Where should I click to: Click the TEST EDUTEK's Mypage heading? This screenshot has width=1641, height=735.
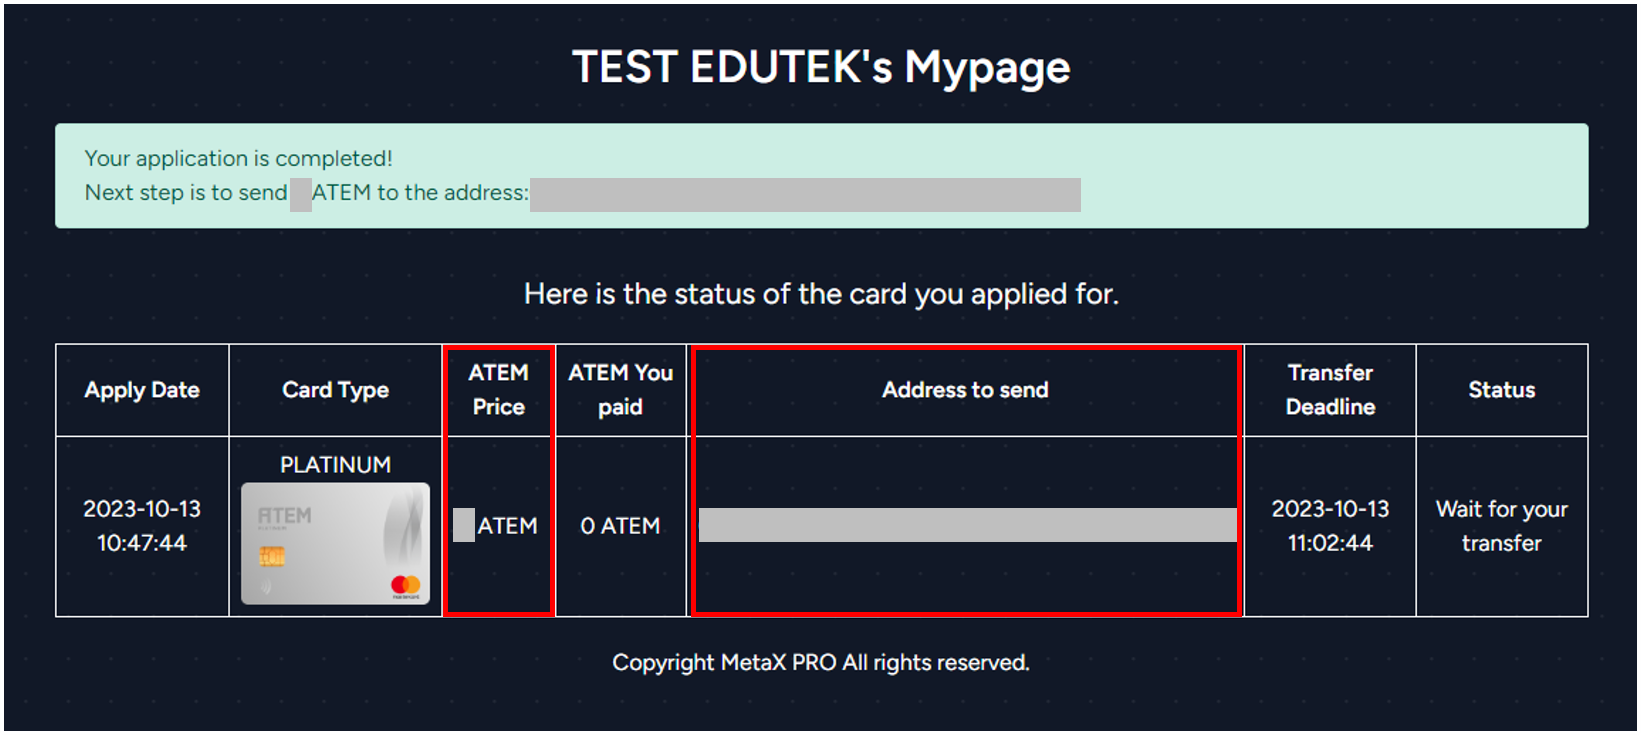click(820, 67)
